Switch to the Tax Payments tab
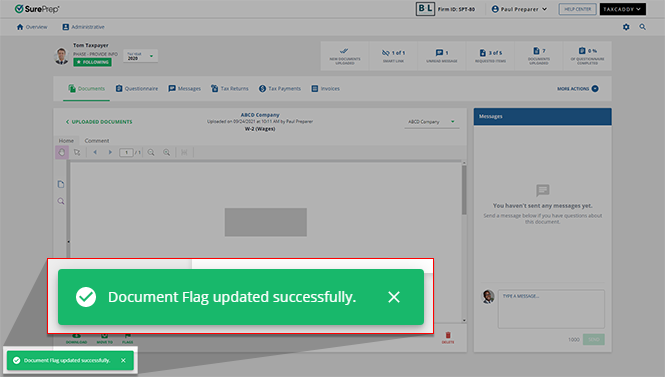This screenshot has width=665, height=377. [280, 89]
